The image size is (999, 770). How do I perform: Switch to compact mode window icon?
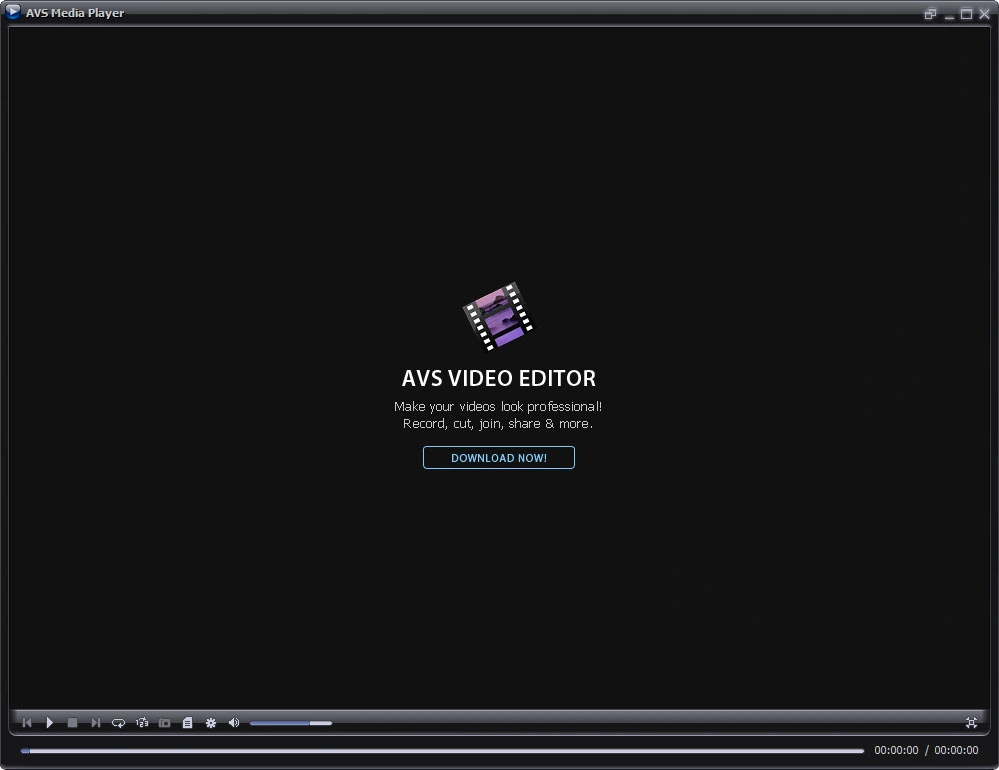(930, 14)
